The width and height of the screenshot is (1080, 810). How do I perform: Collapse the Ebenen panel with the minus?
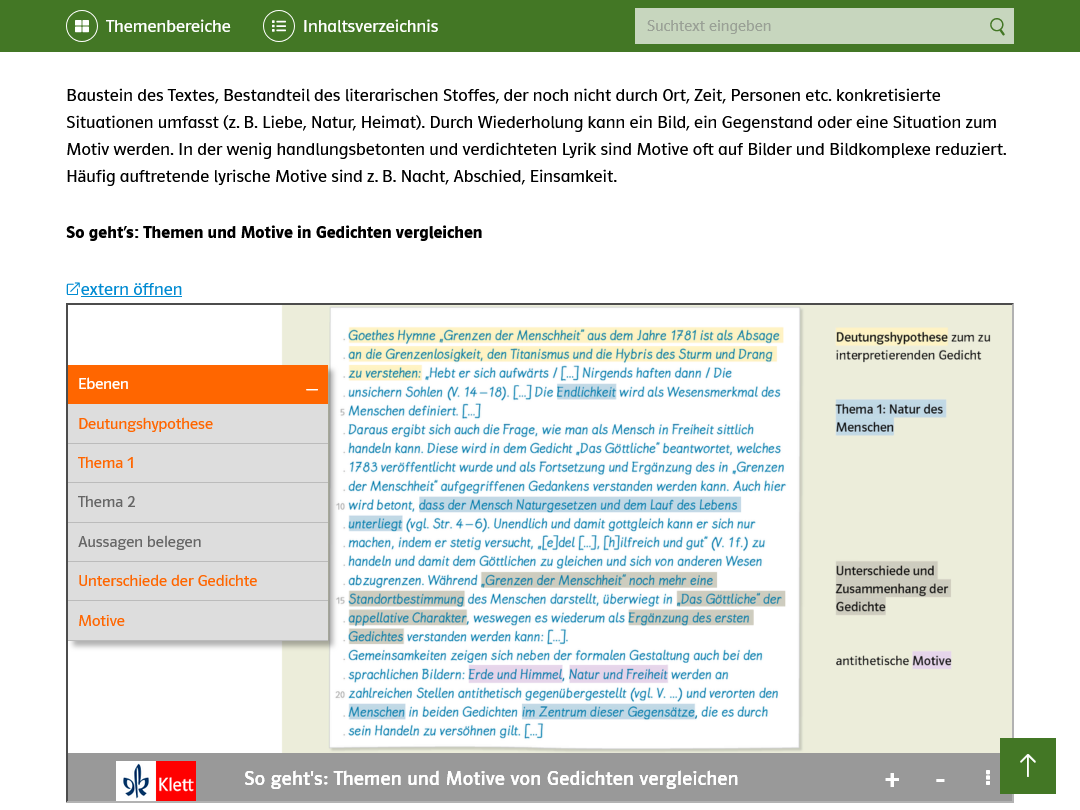coord(312,390)
